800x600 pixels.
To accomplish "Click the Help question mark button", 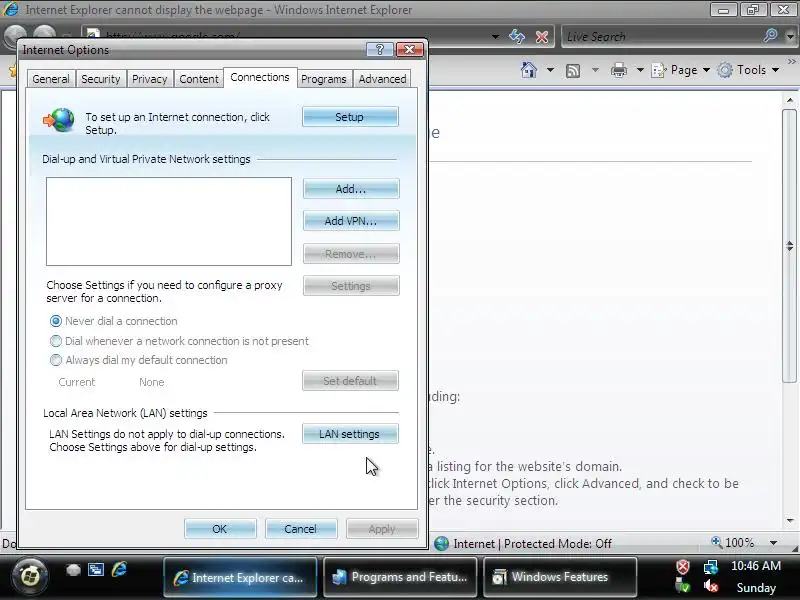I will (380, 49).
